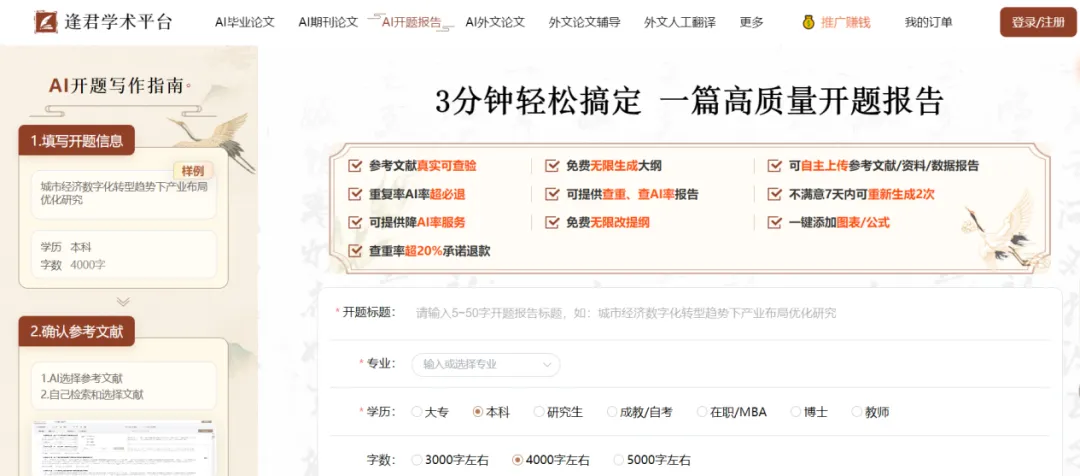Click checkmark icon beside 可自主上传参考文献
The width and height of the screenshot is (1080, 476).
coord(776,166)
